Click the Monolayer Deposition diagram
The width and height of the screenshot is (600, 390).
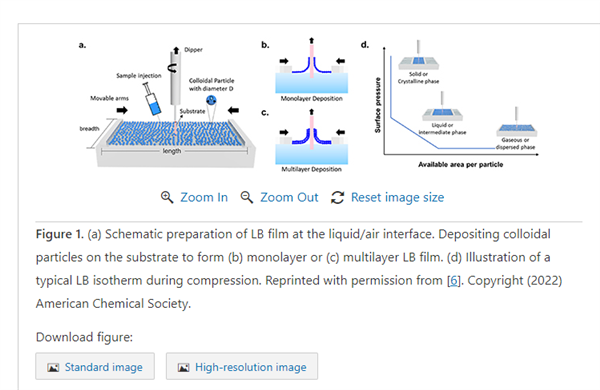coord(311,69)
